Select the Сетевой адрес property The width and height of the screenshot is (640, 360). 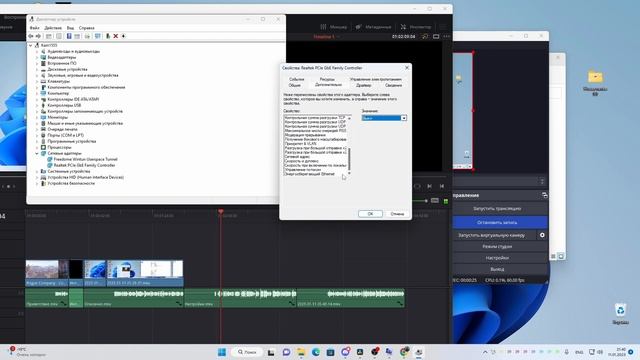pos(297,157)
